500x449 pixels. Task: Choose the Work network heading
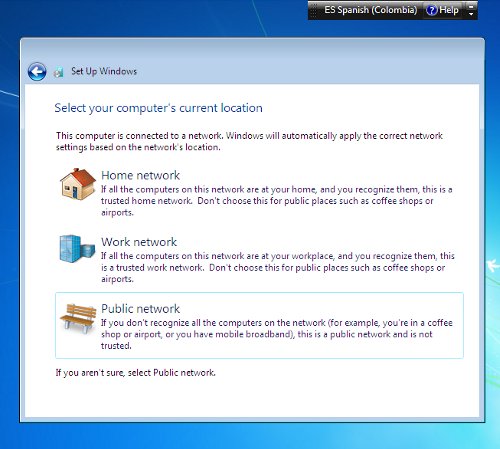pos(139,242)
